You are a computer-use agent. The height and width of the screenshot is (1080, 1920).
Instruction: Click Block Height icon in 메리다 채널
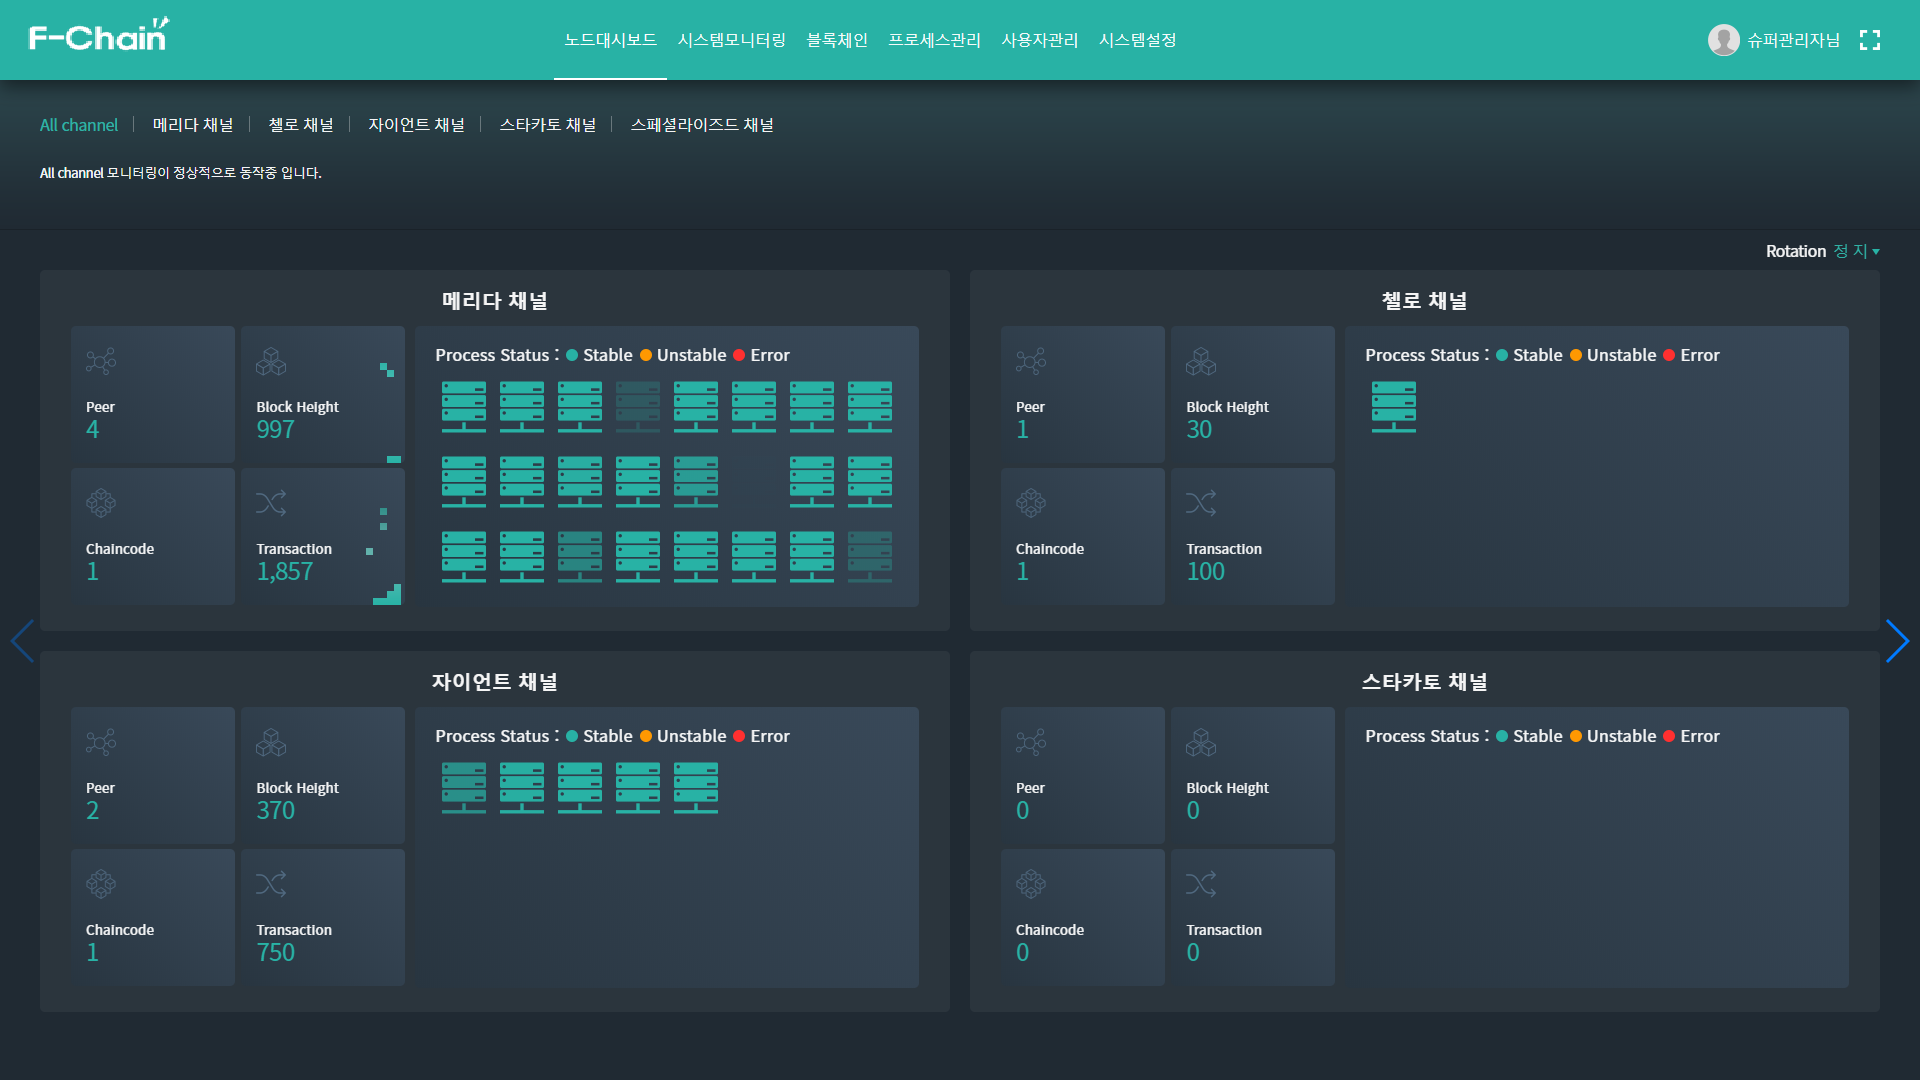coord(271,361)
